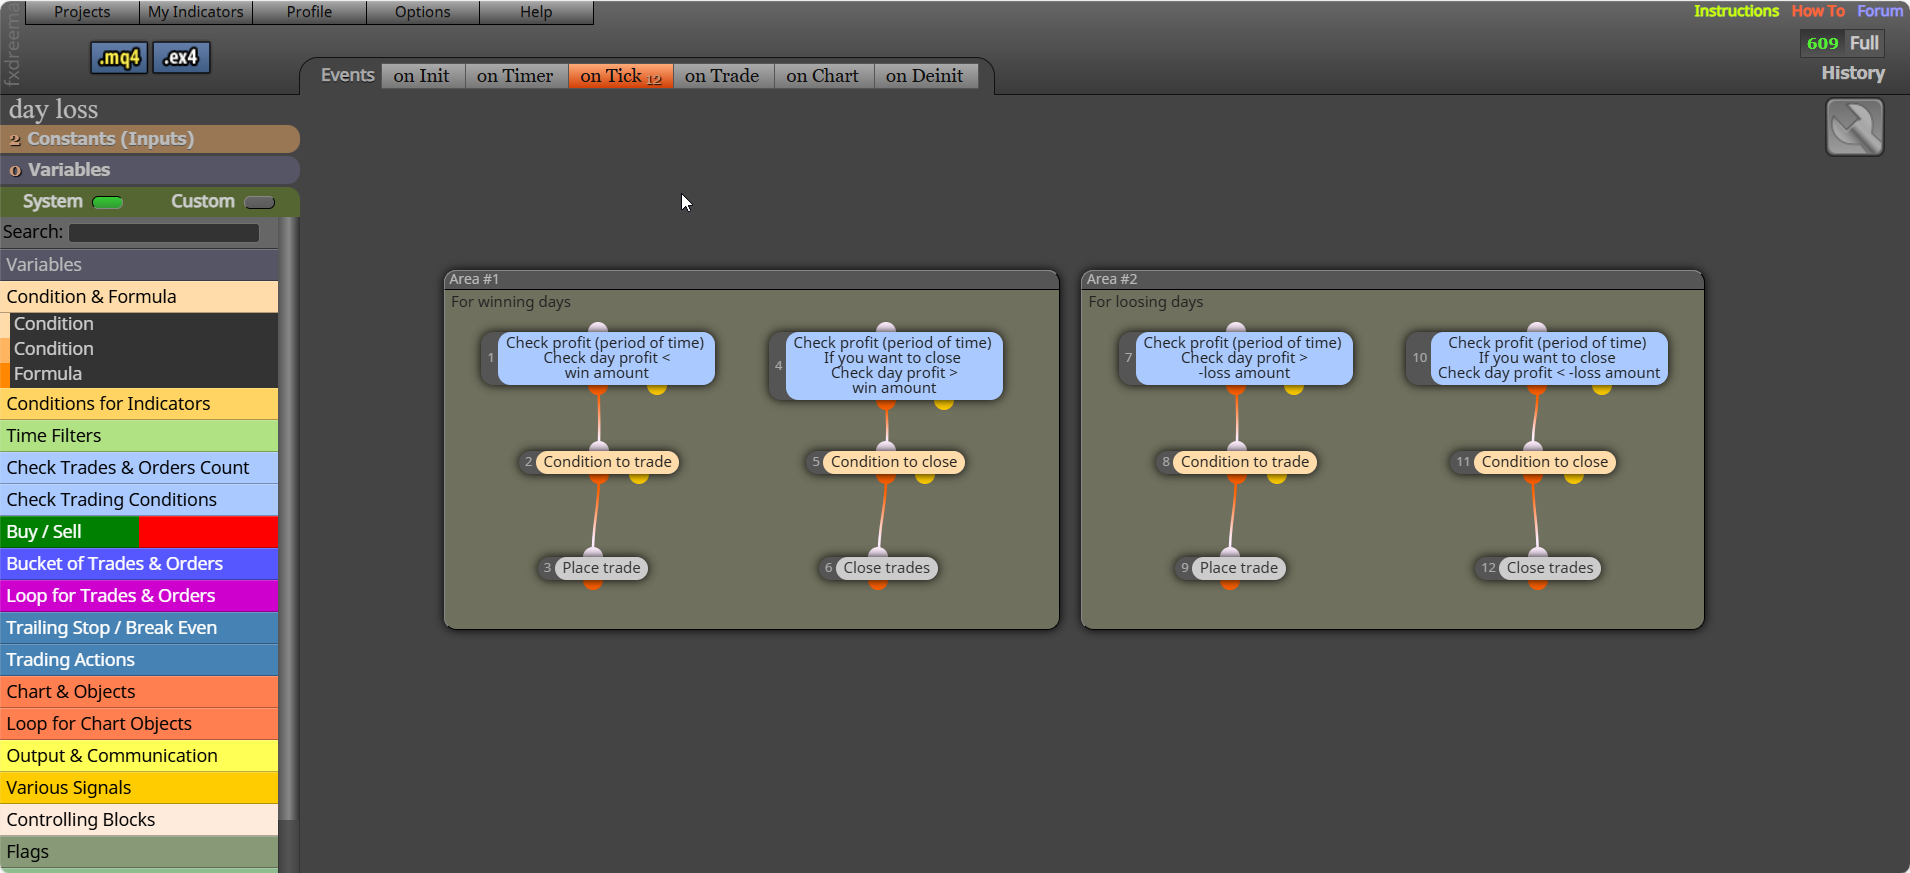Toggle the Custom blocks switch
The height and width of the screenshot is (873, 1910).
point(259,202)
